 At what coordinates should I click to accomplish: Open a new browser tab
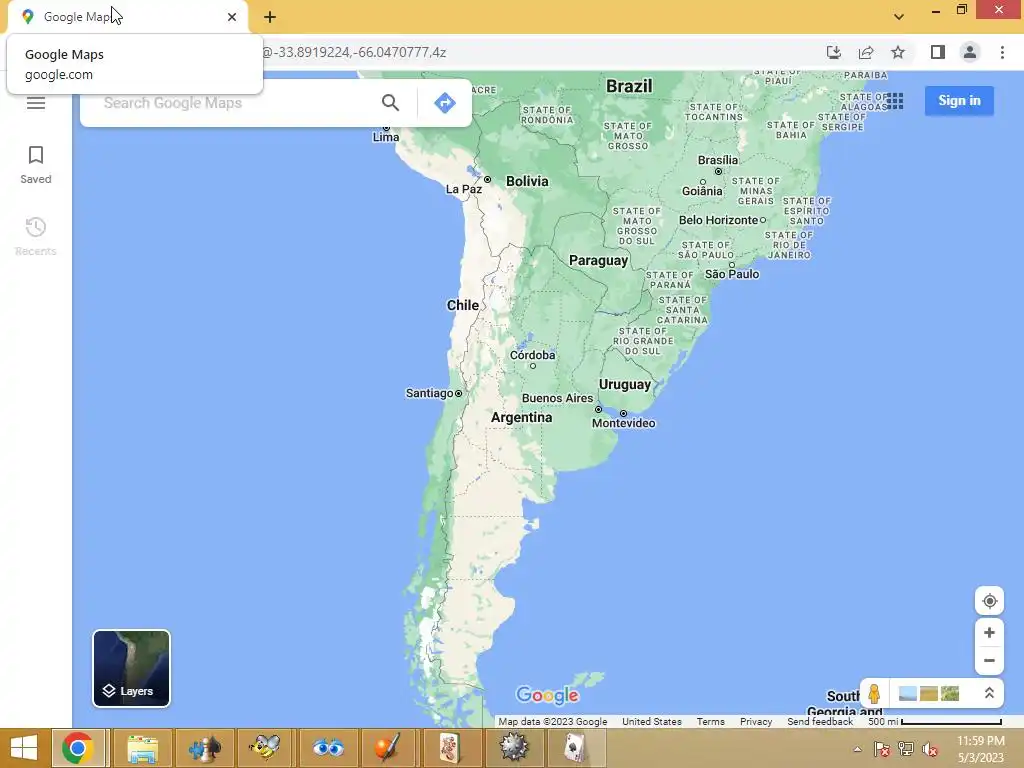tap(270, 17)
